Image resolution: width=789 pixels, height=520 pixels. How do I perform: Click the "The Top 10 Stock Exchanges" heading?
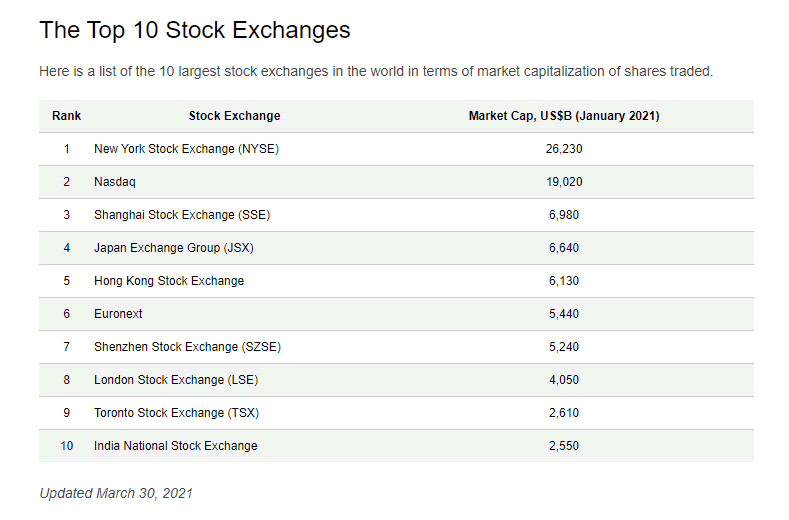pyautogui.click(x=195, y=30)
